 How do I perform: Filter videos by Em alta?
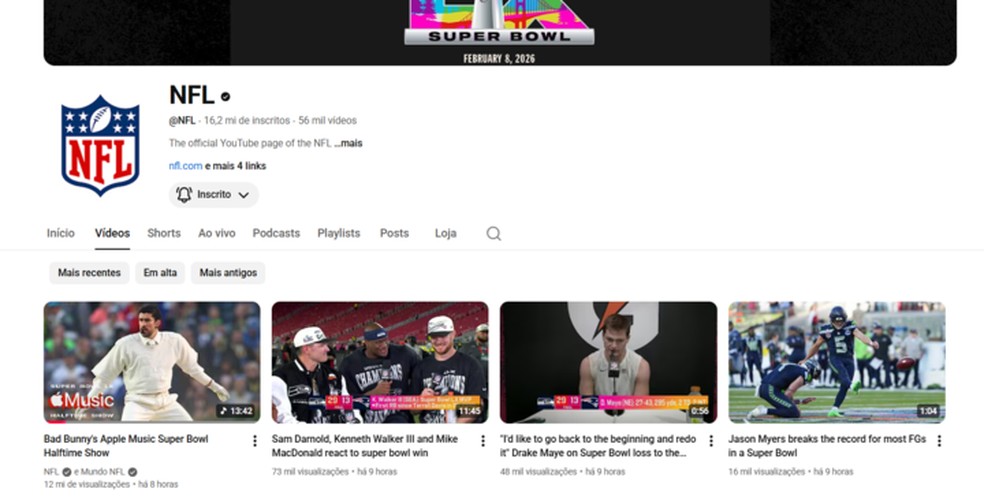[x=160, y=273]
